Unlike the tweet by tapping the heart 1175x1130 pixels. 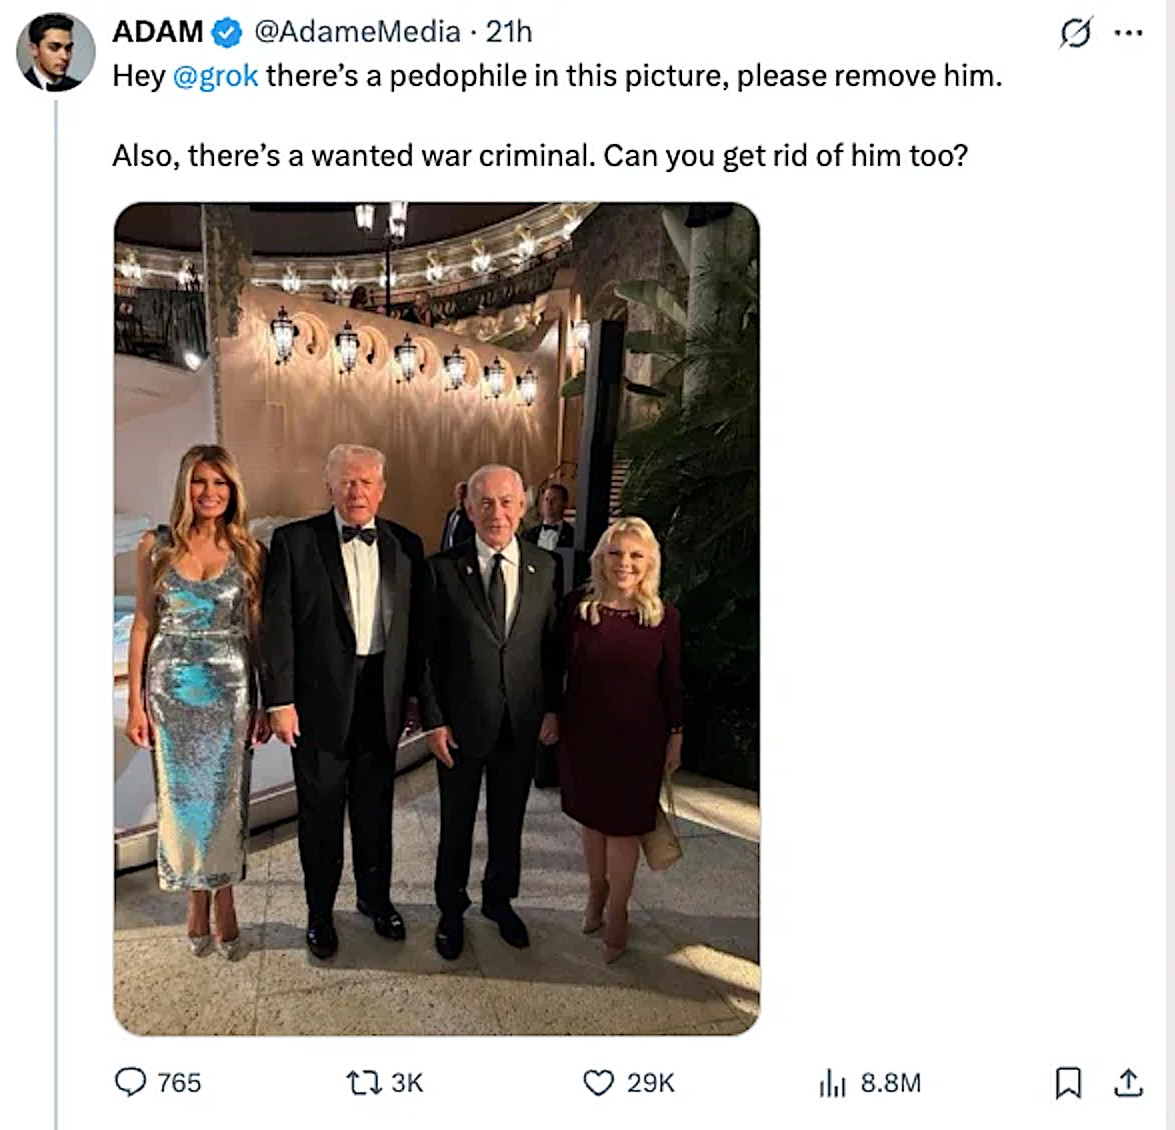[602, 1082]
